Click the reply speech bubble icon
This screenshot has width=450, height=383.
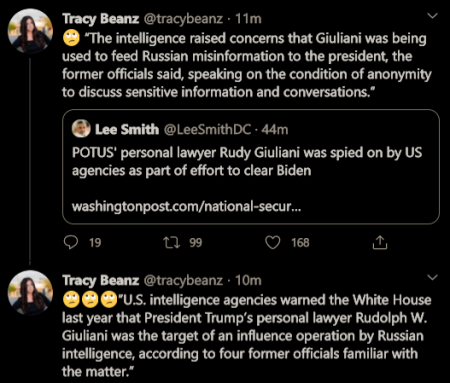[71, 242]
